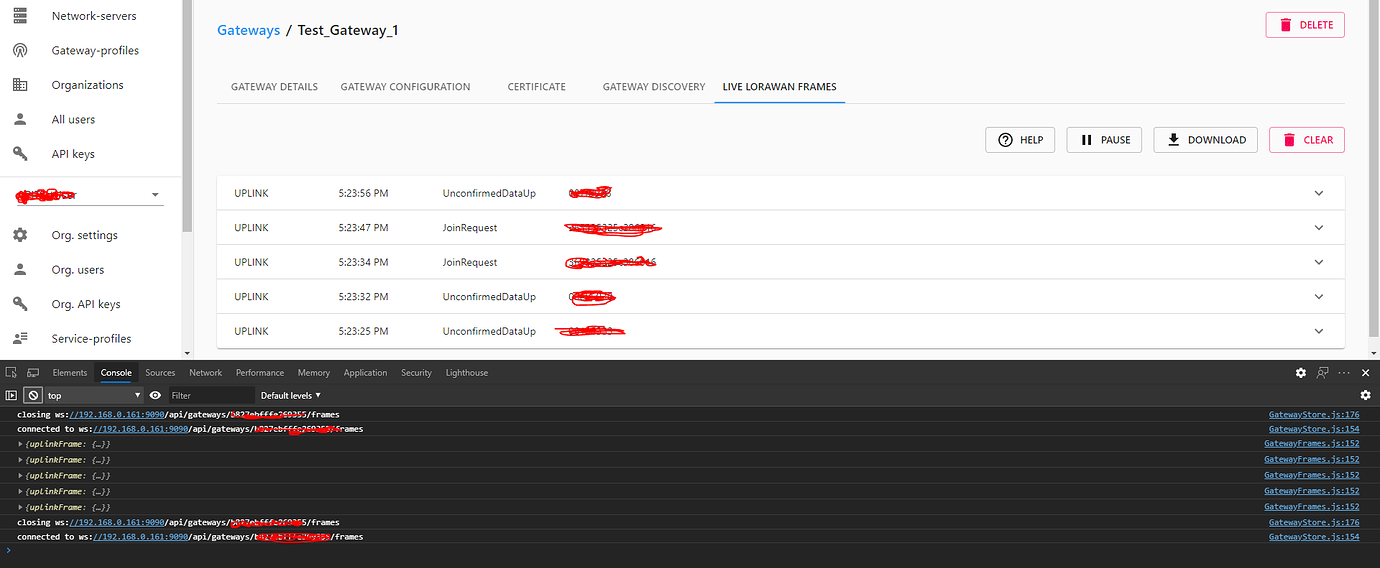The image size is (1380, 568).
Task: Open DevTools Application tab
Action: [365, 372]
